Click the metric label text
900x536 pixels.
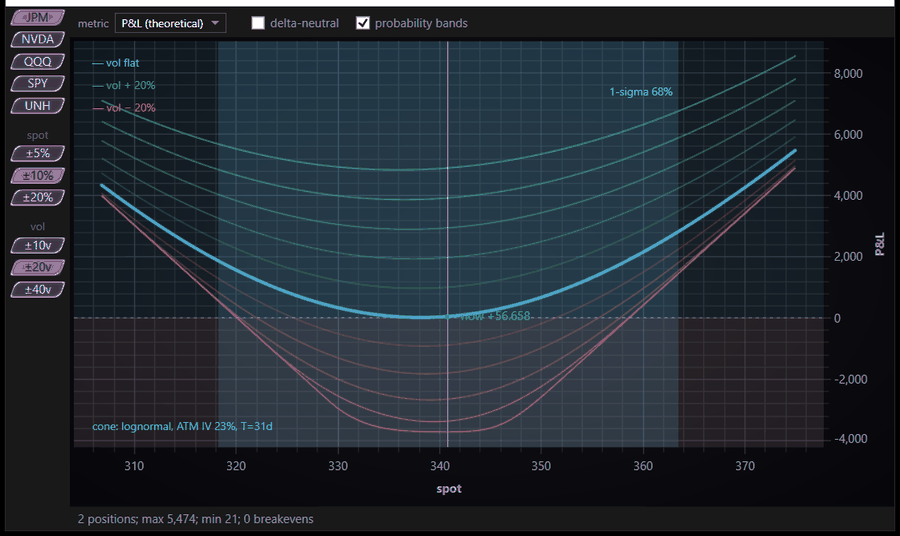(x=93, y=24)
